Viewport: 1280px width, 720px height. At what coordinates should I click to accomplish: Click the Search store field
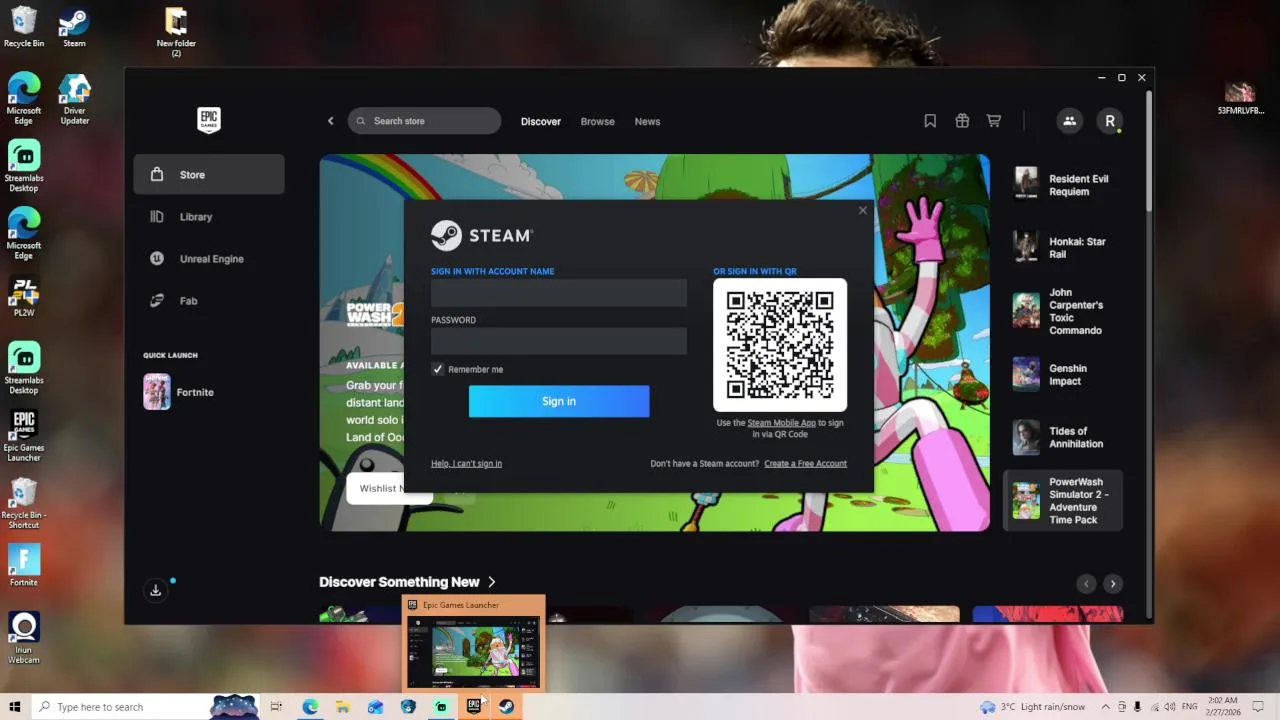click(x=424, y=121)
